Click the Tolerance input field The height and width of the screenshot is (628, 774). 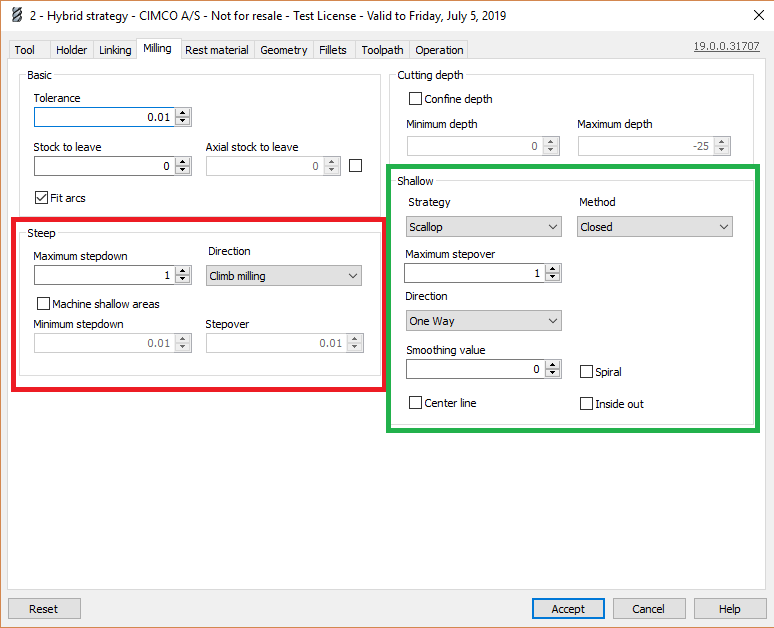click(x=104, y=117)
